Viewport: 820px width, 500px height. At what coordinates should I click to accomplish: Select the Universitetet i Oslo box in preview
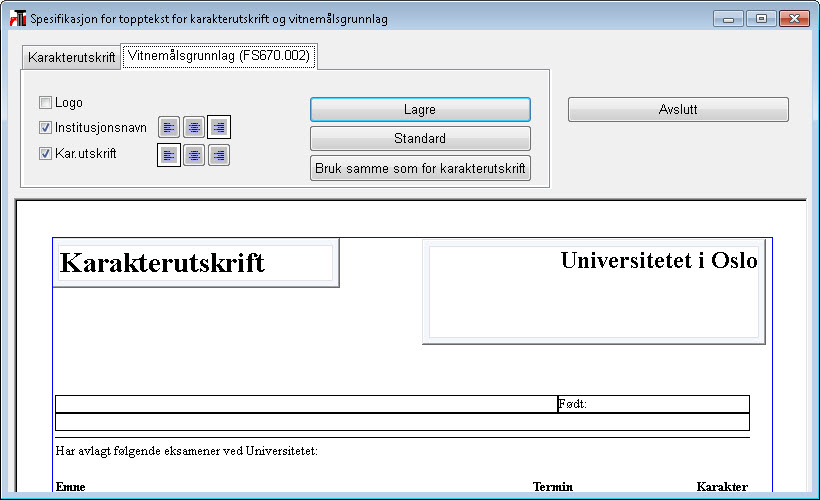594,292
